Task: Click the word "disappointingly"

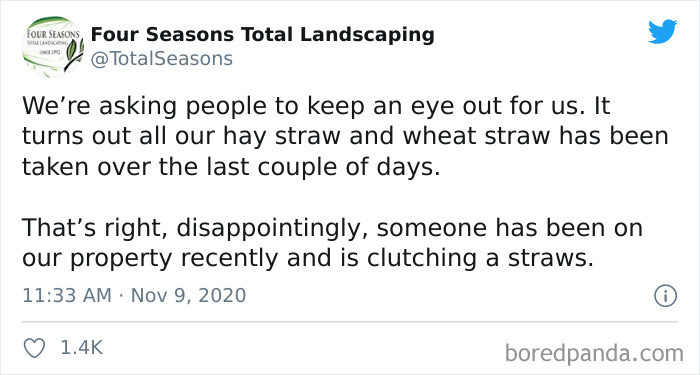Action: (x=272, y=229)
